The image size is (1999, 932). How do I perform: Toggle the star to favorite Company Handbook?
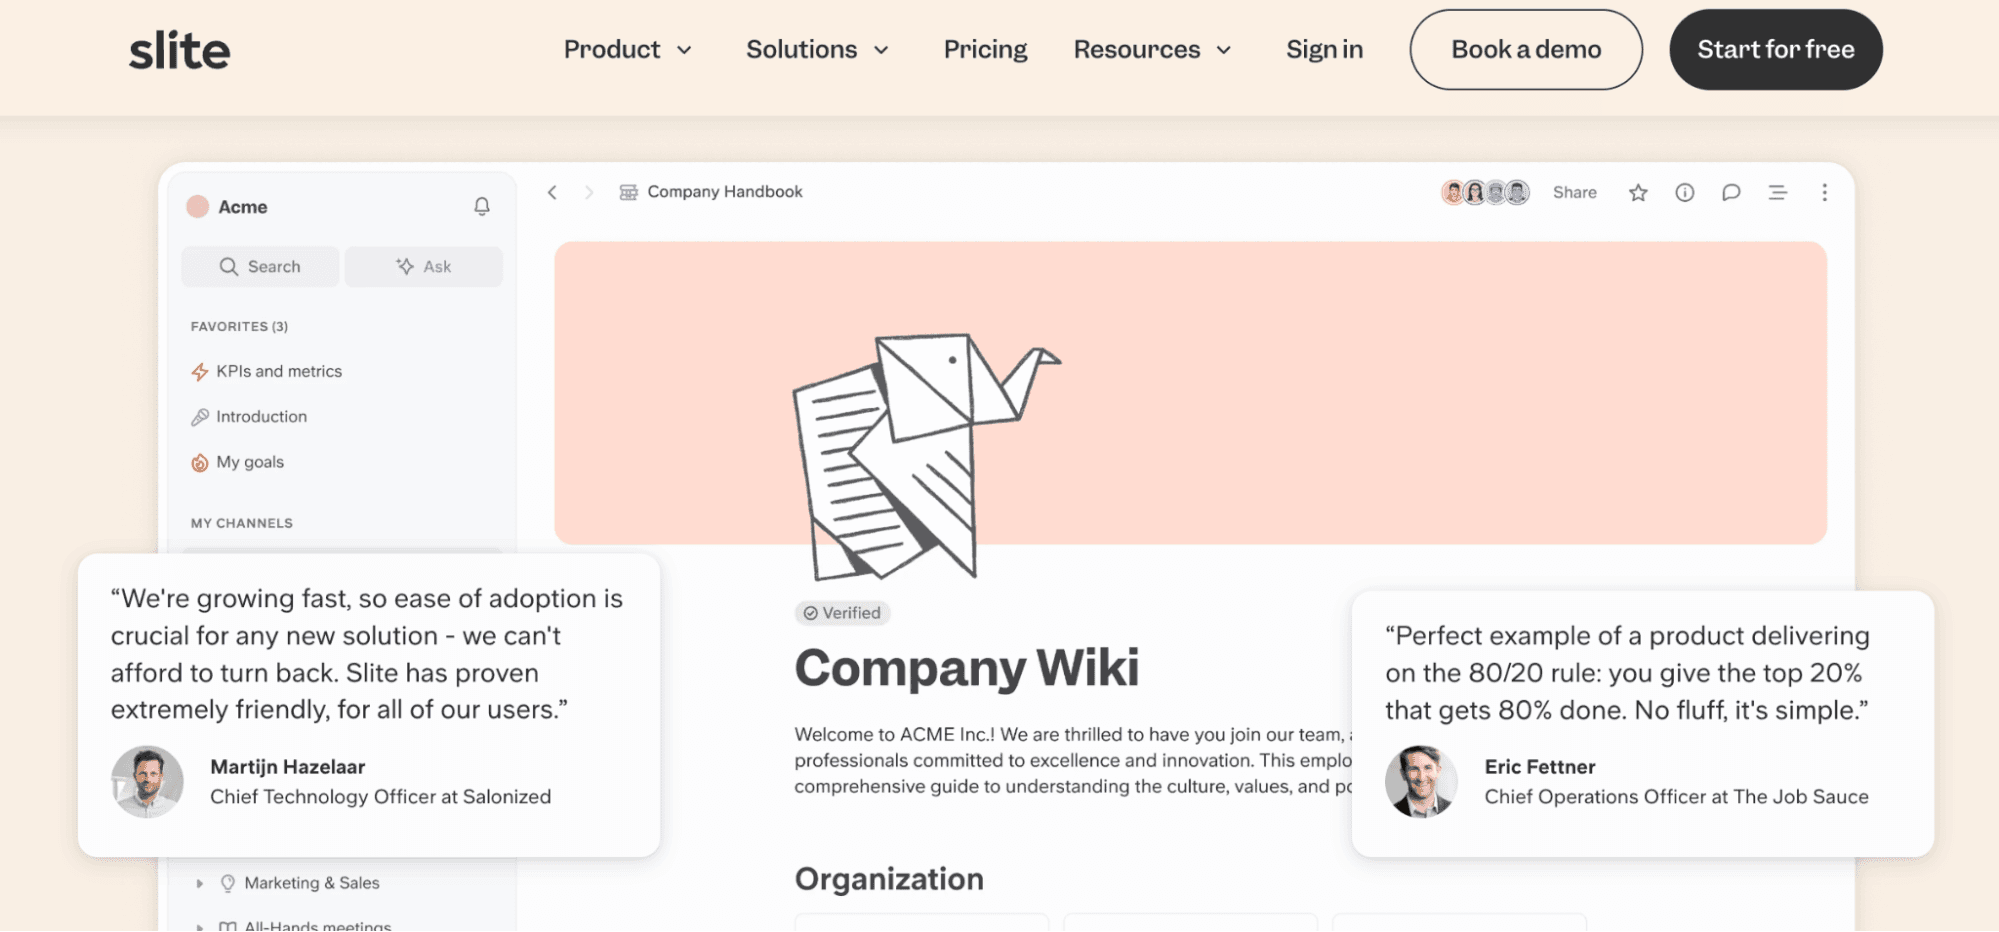click(1638, 192)
